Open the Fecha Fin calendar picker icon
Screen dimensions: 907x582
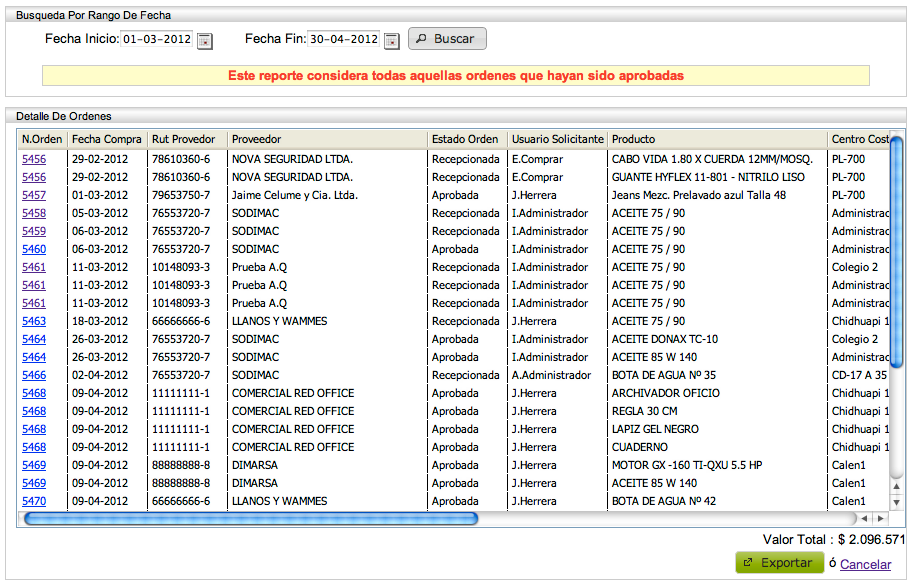391,41
